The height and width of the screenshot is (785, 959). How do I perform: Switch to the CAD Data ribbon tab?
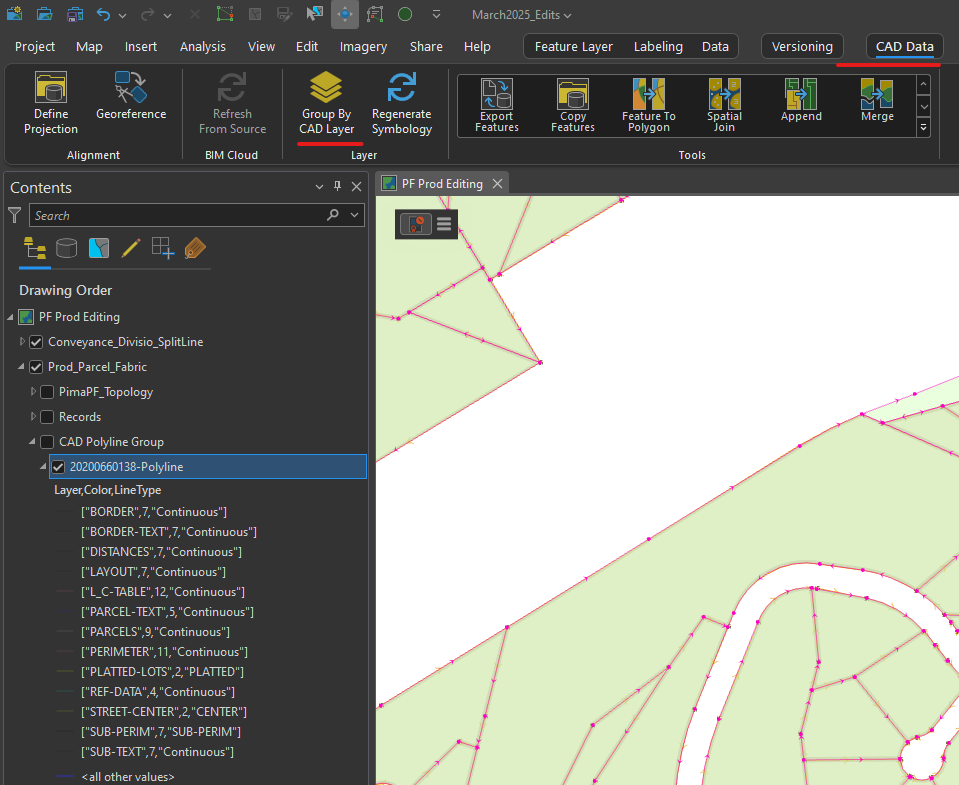click(x=903, y=46)
